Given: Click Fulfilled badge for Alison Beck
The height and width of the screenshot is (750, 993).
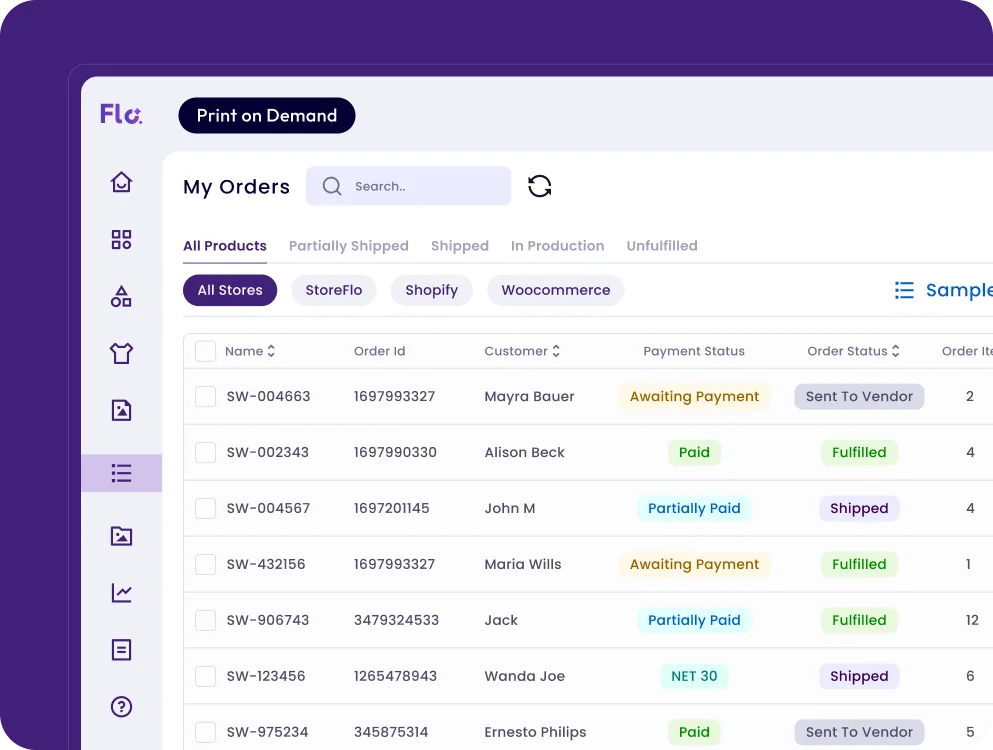Looking at the screenshot, I should pyautogui.click(x=859, y=452).
